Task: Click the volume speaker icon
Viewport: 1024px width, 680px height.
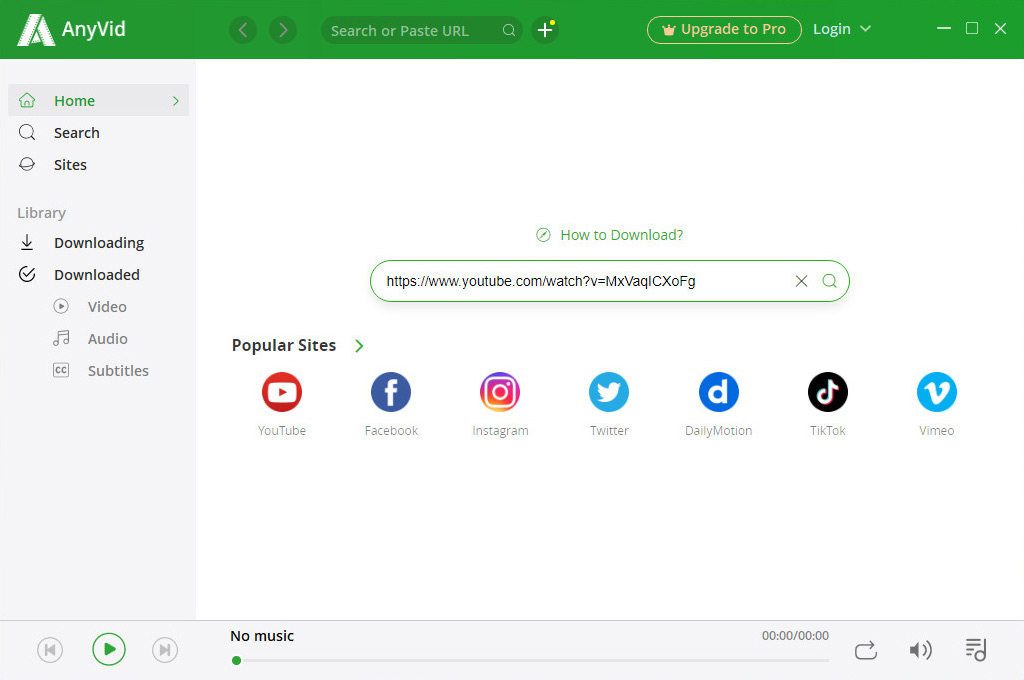Action: tap(920, 650)
